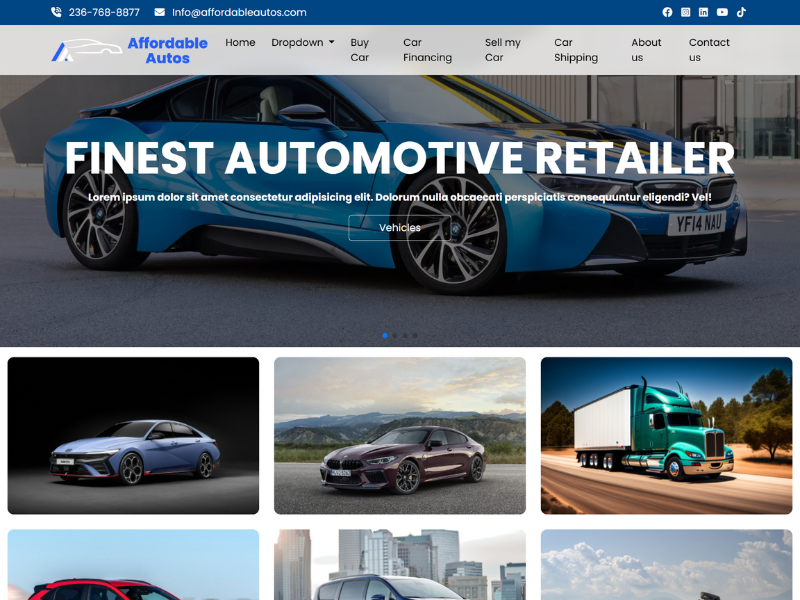The height and width of the screenshot is (600, 800).
Task: Select the last carousel slide dot
Action: click(415, 335)
